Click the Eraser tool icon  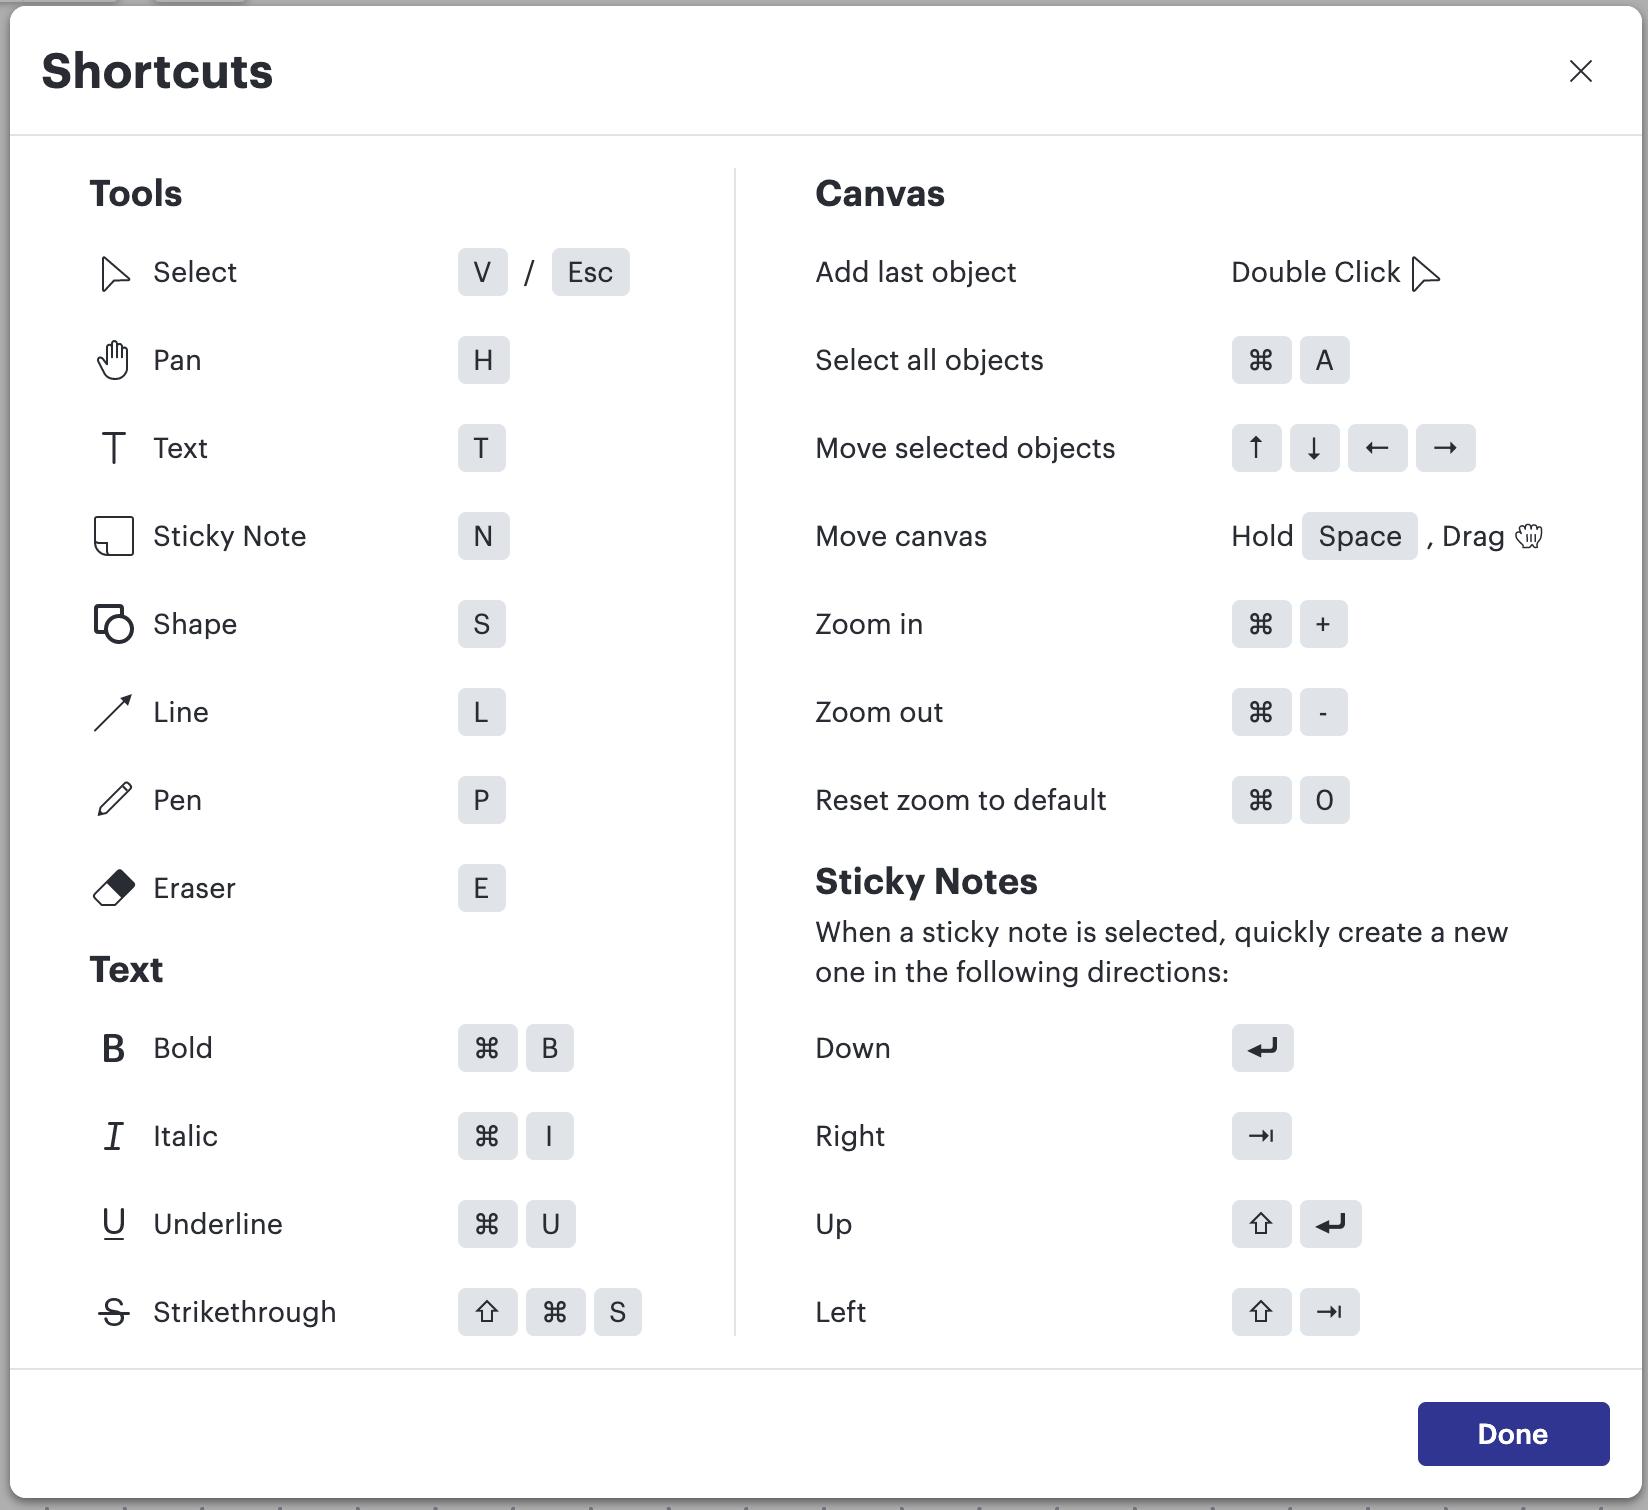113,888
